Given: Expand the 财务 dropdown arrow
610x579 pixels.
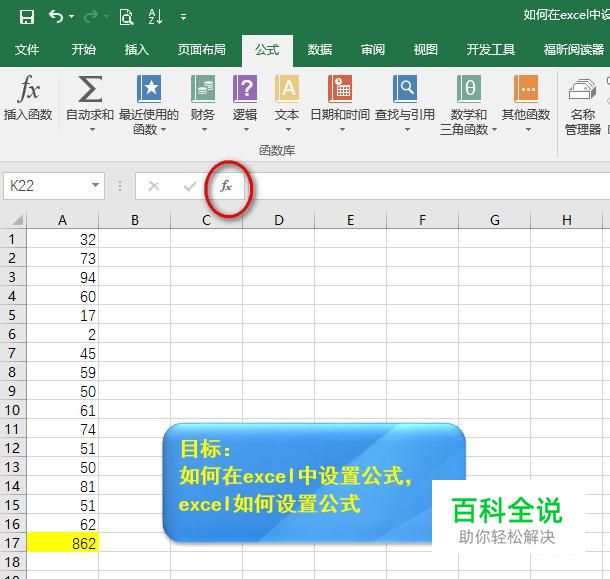Looking at the screenshot, I should point(204,130).
